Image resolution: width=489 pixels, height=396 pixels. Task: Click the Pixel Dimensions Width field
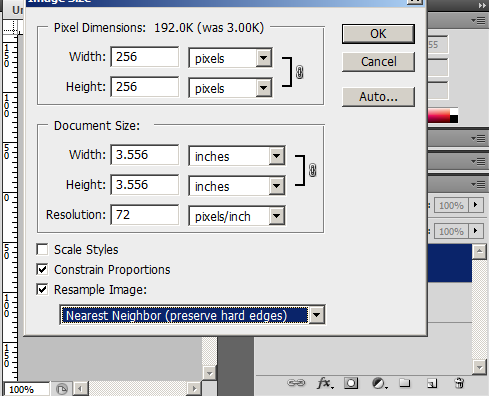(145, 57)
